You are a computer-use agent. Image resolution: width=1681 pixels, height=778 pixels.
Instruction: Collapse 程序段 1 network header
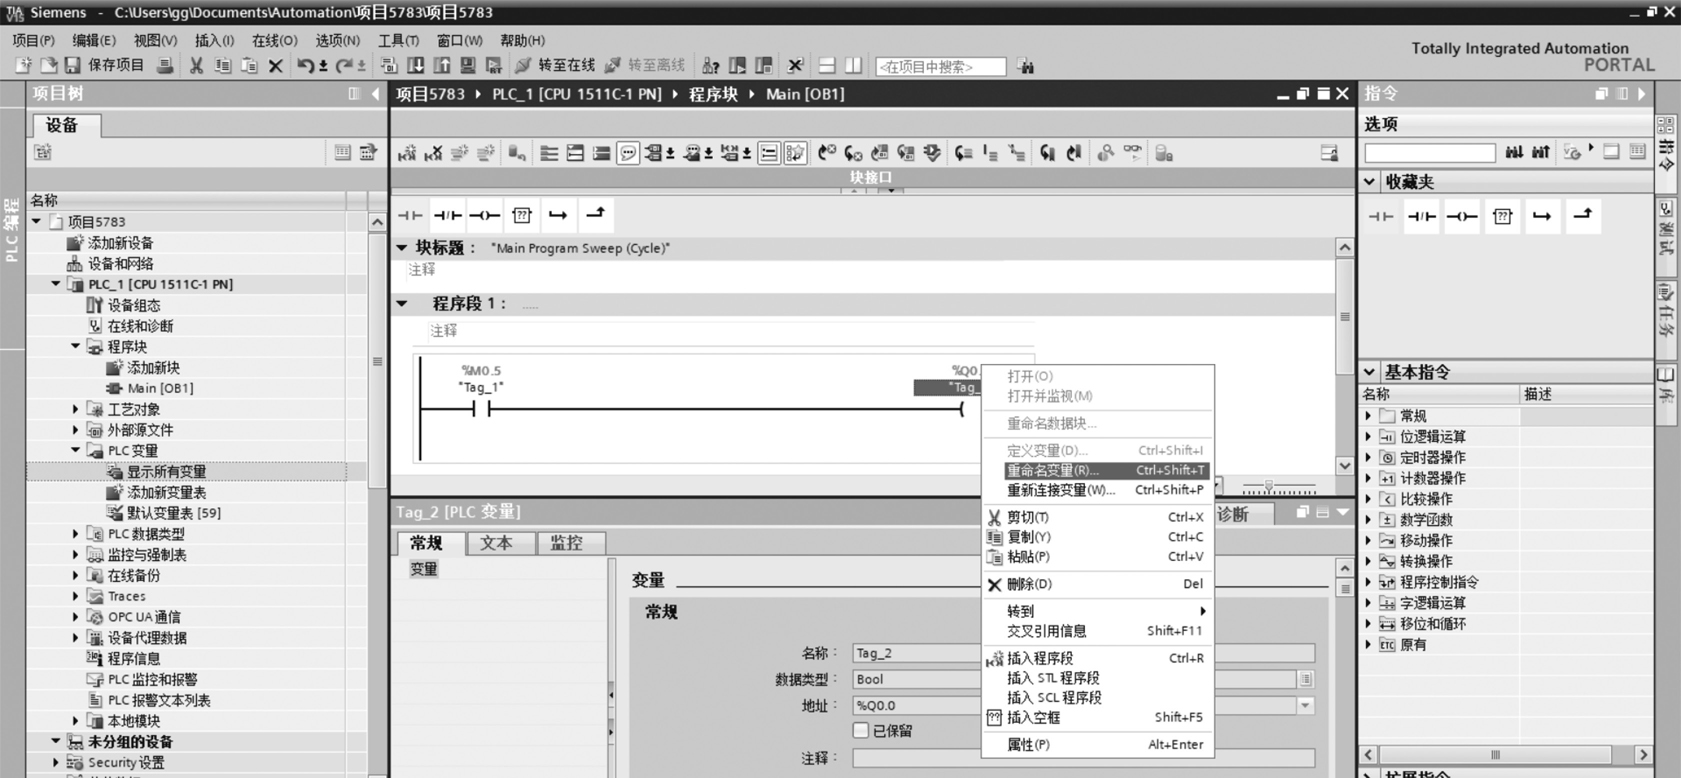click(402, 303)
